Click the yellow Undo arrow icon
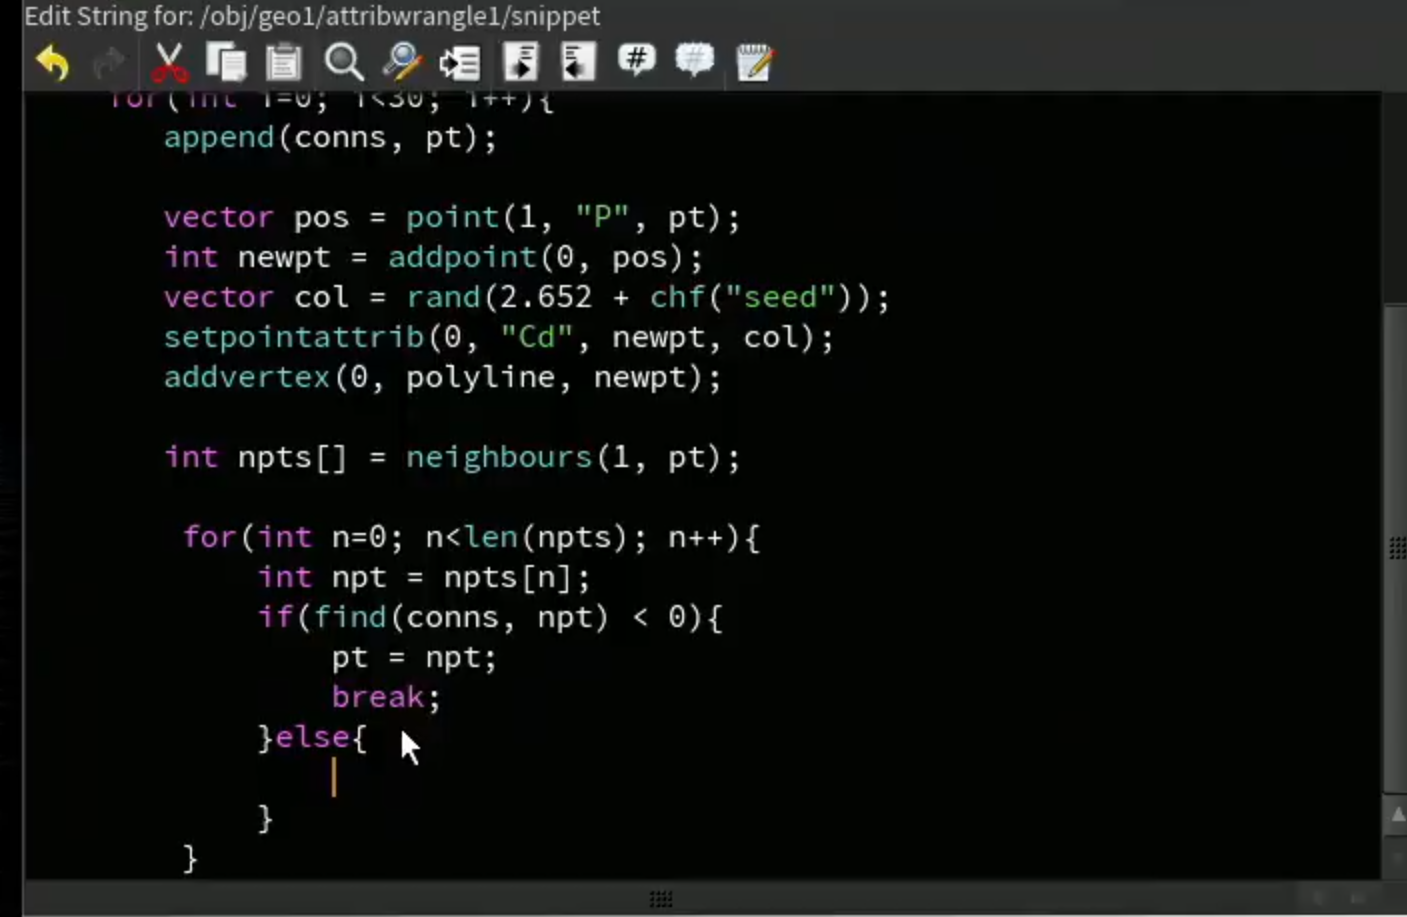The image size is (1407, 917). [52, 63]
